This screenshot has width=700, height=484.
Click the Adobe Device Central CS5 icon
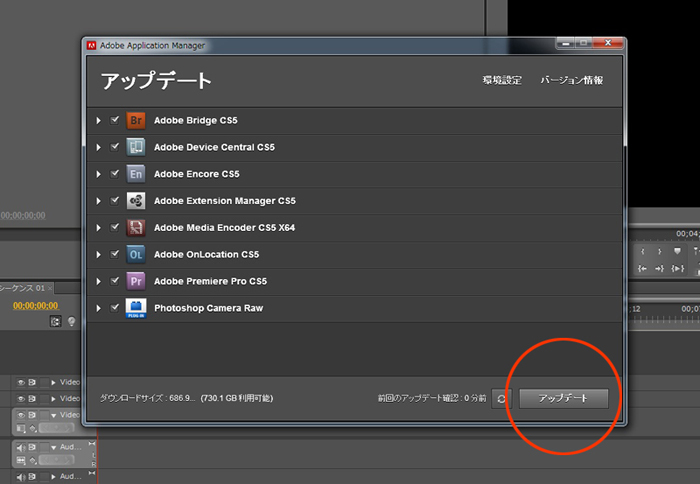click(136, 147)
